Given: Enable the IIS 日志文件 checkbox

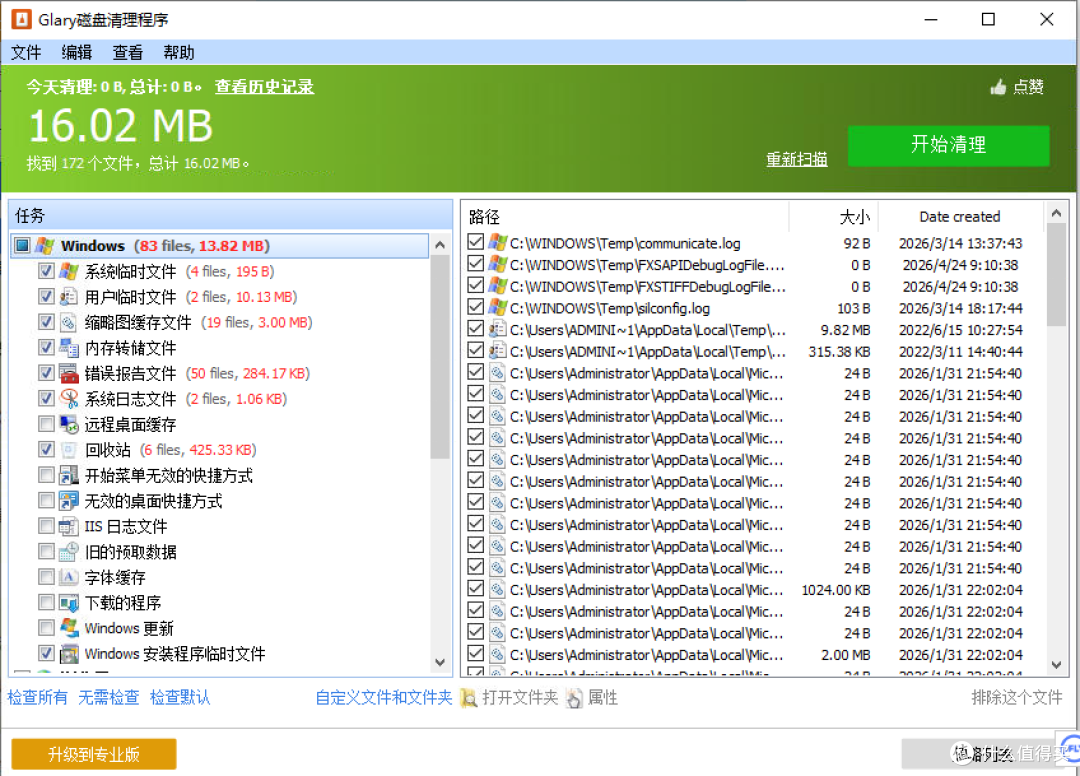Looking at the screenshot, I should click(46, 526).
